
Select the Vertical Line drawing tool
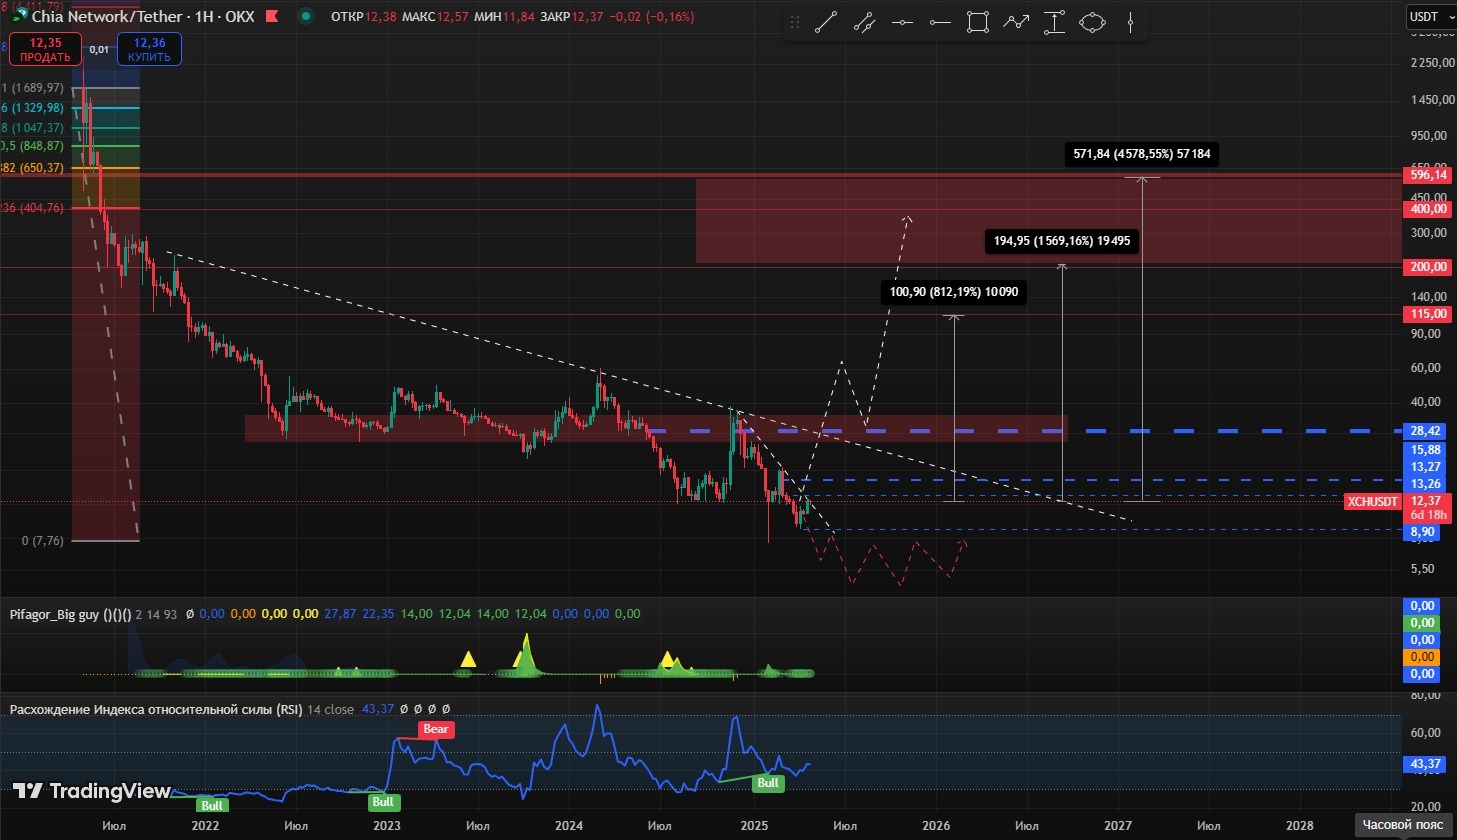1130,22
